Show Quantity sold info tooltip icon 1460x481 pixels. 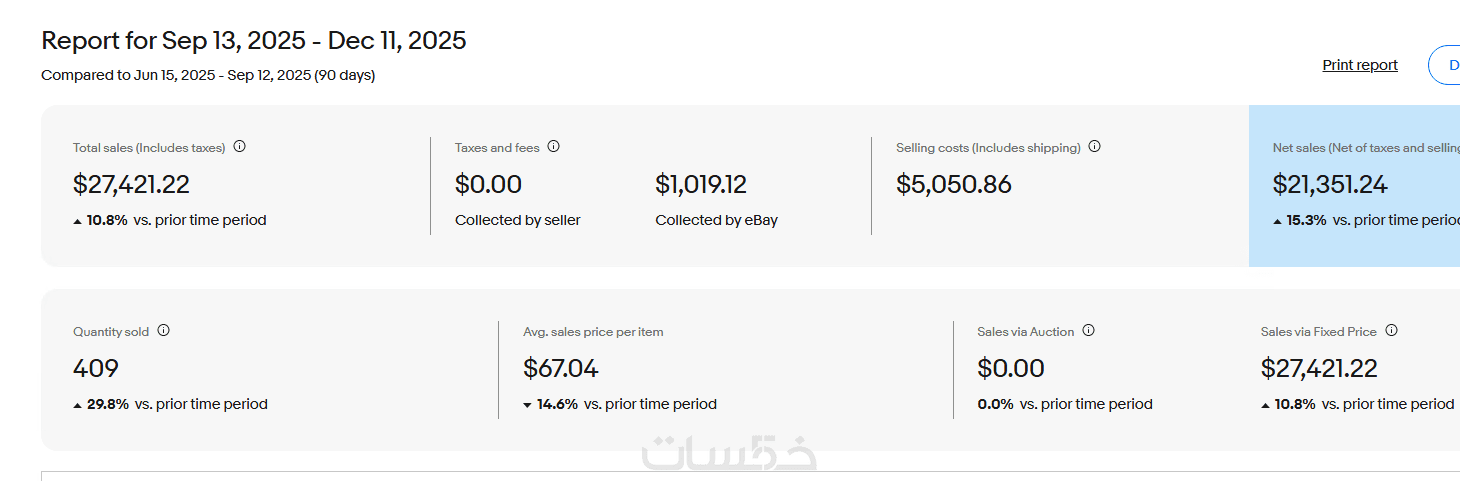(x=164, y=331)
